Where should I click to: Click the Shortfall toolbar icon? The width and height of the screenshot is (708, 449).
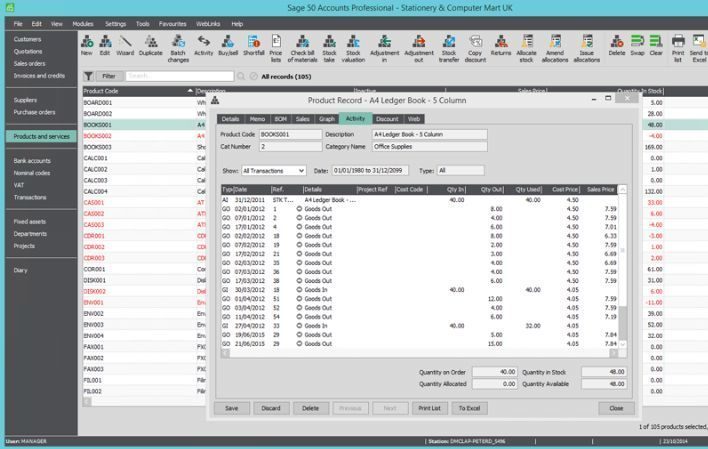(x=254, y=46)
